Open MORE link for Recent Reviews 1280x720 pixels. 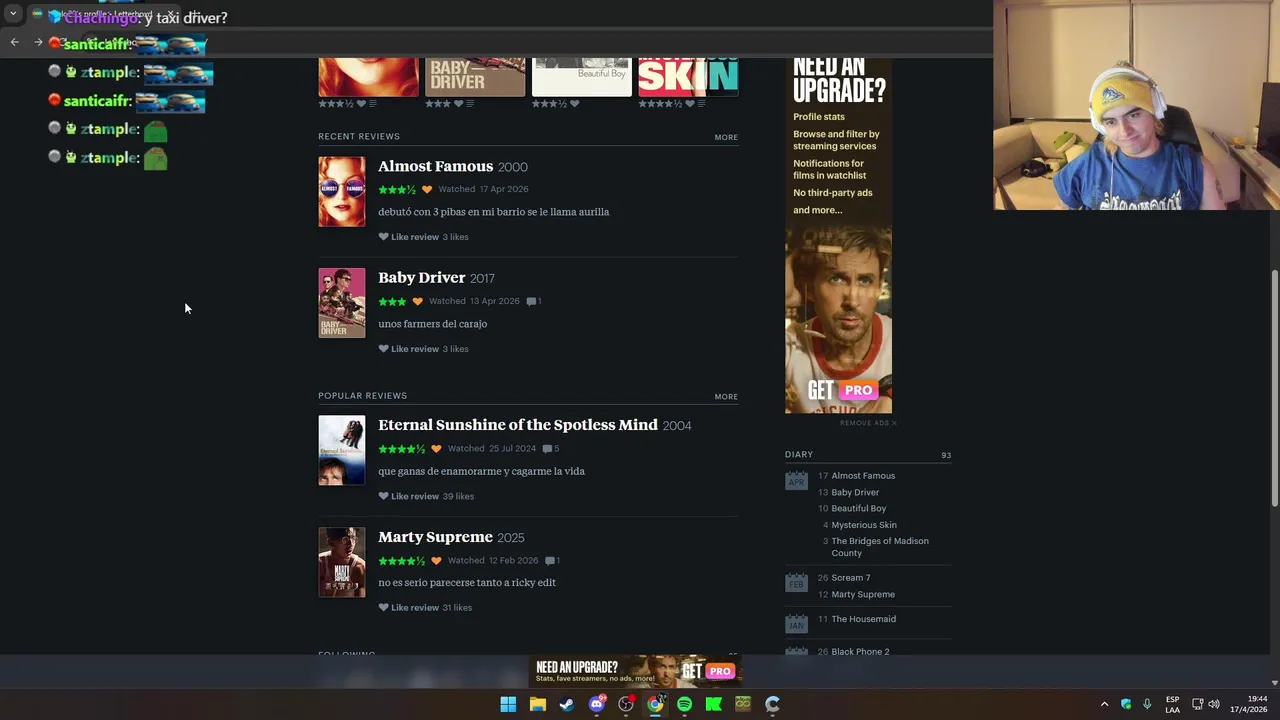pos(726,137)
